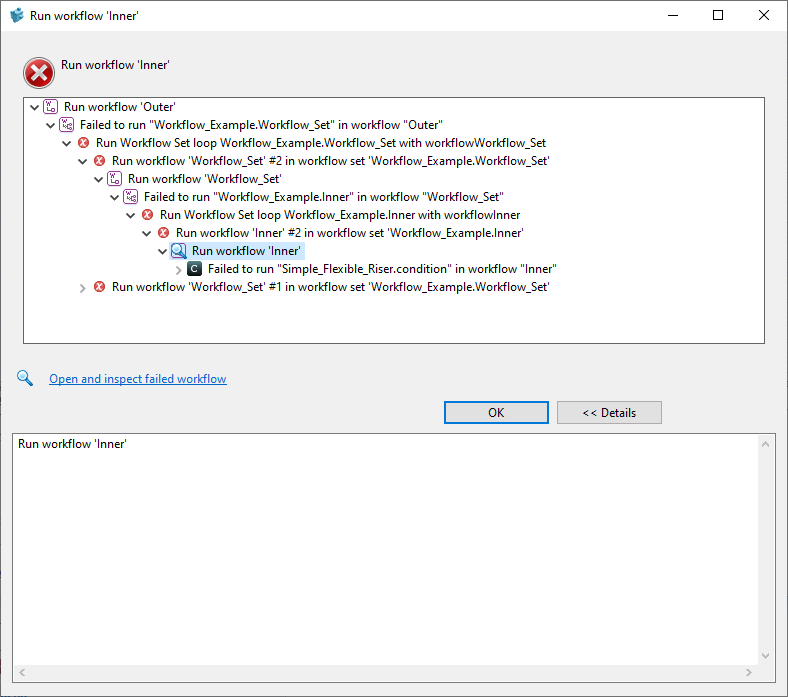Select Run workflow 'Workflow_Set' #1 row
This screenshot has height=697, width=788.
(330, 287)
